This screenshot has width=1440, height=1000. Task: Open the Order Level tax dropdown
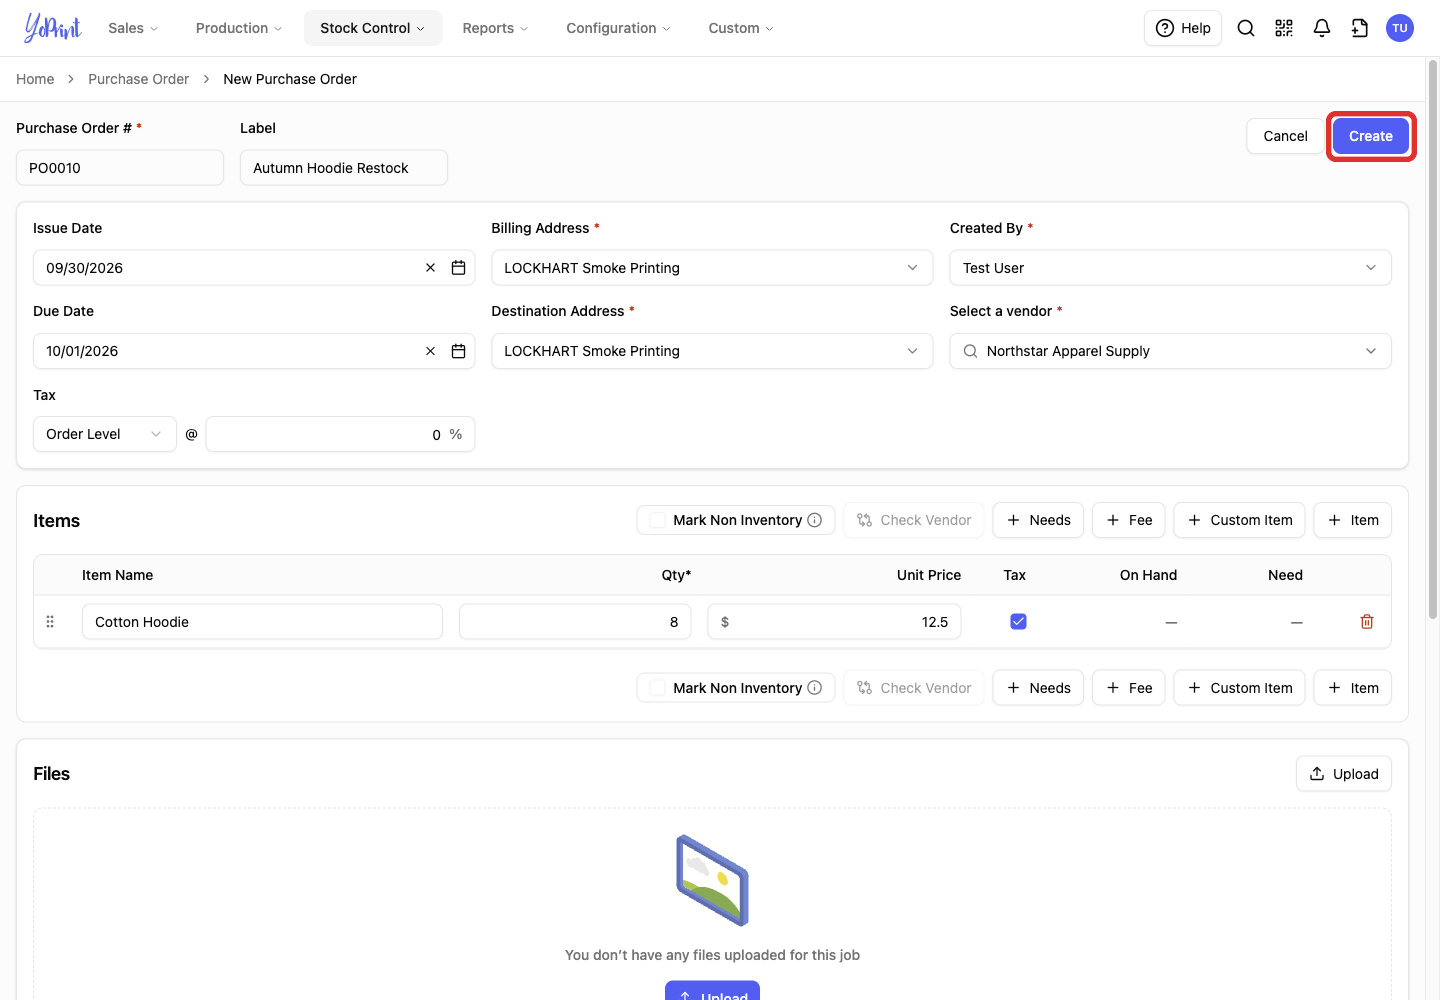pos(105,434)
